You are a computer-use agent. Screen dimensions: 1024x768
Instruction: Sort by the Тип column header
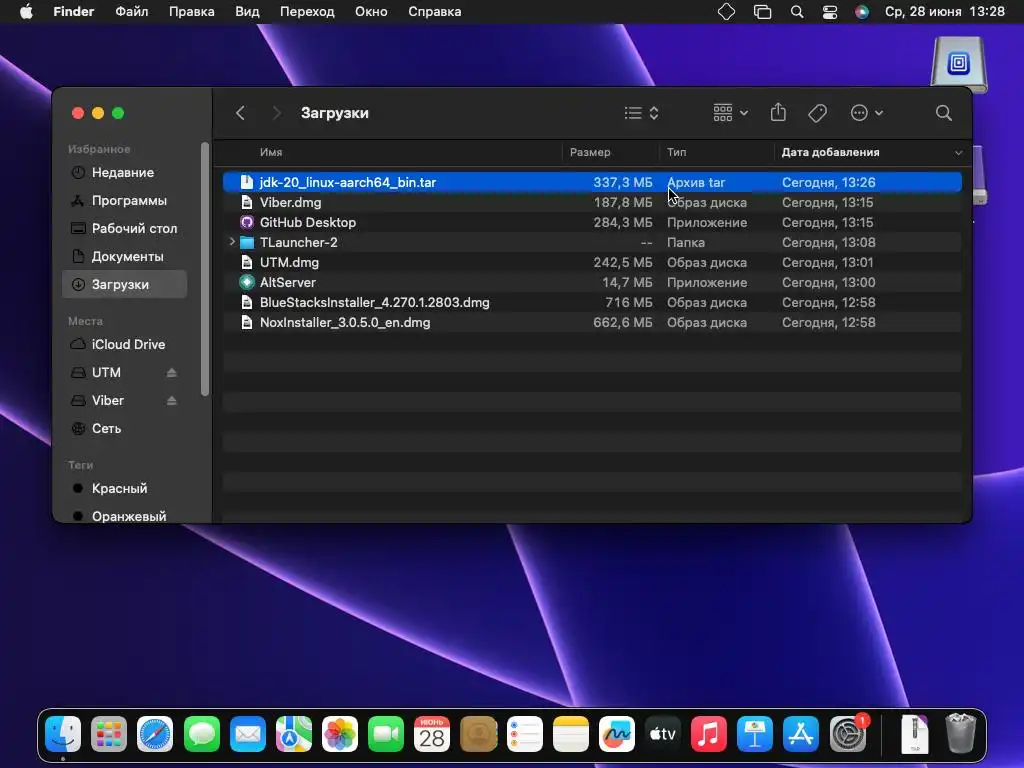(x=677, y=152)
